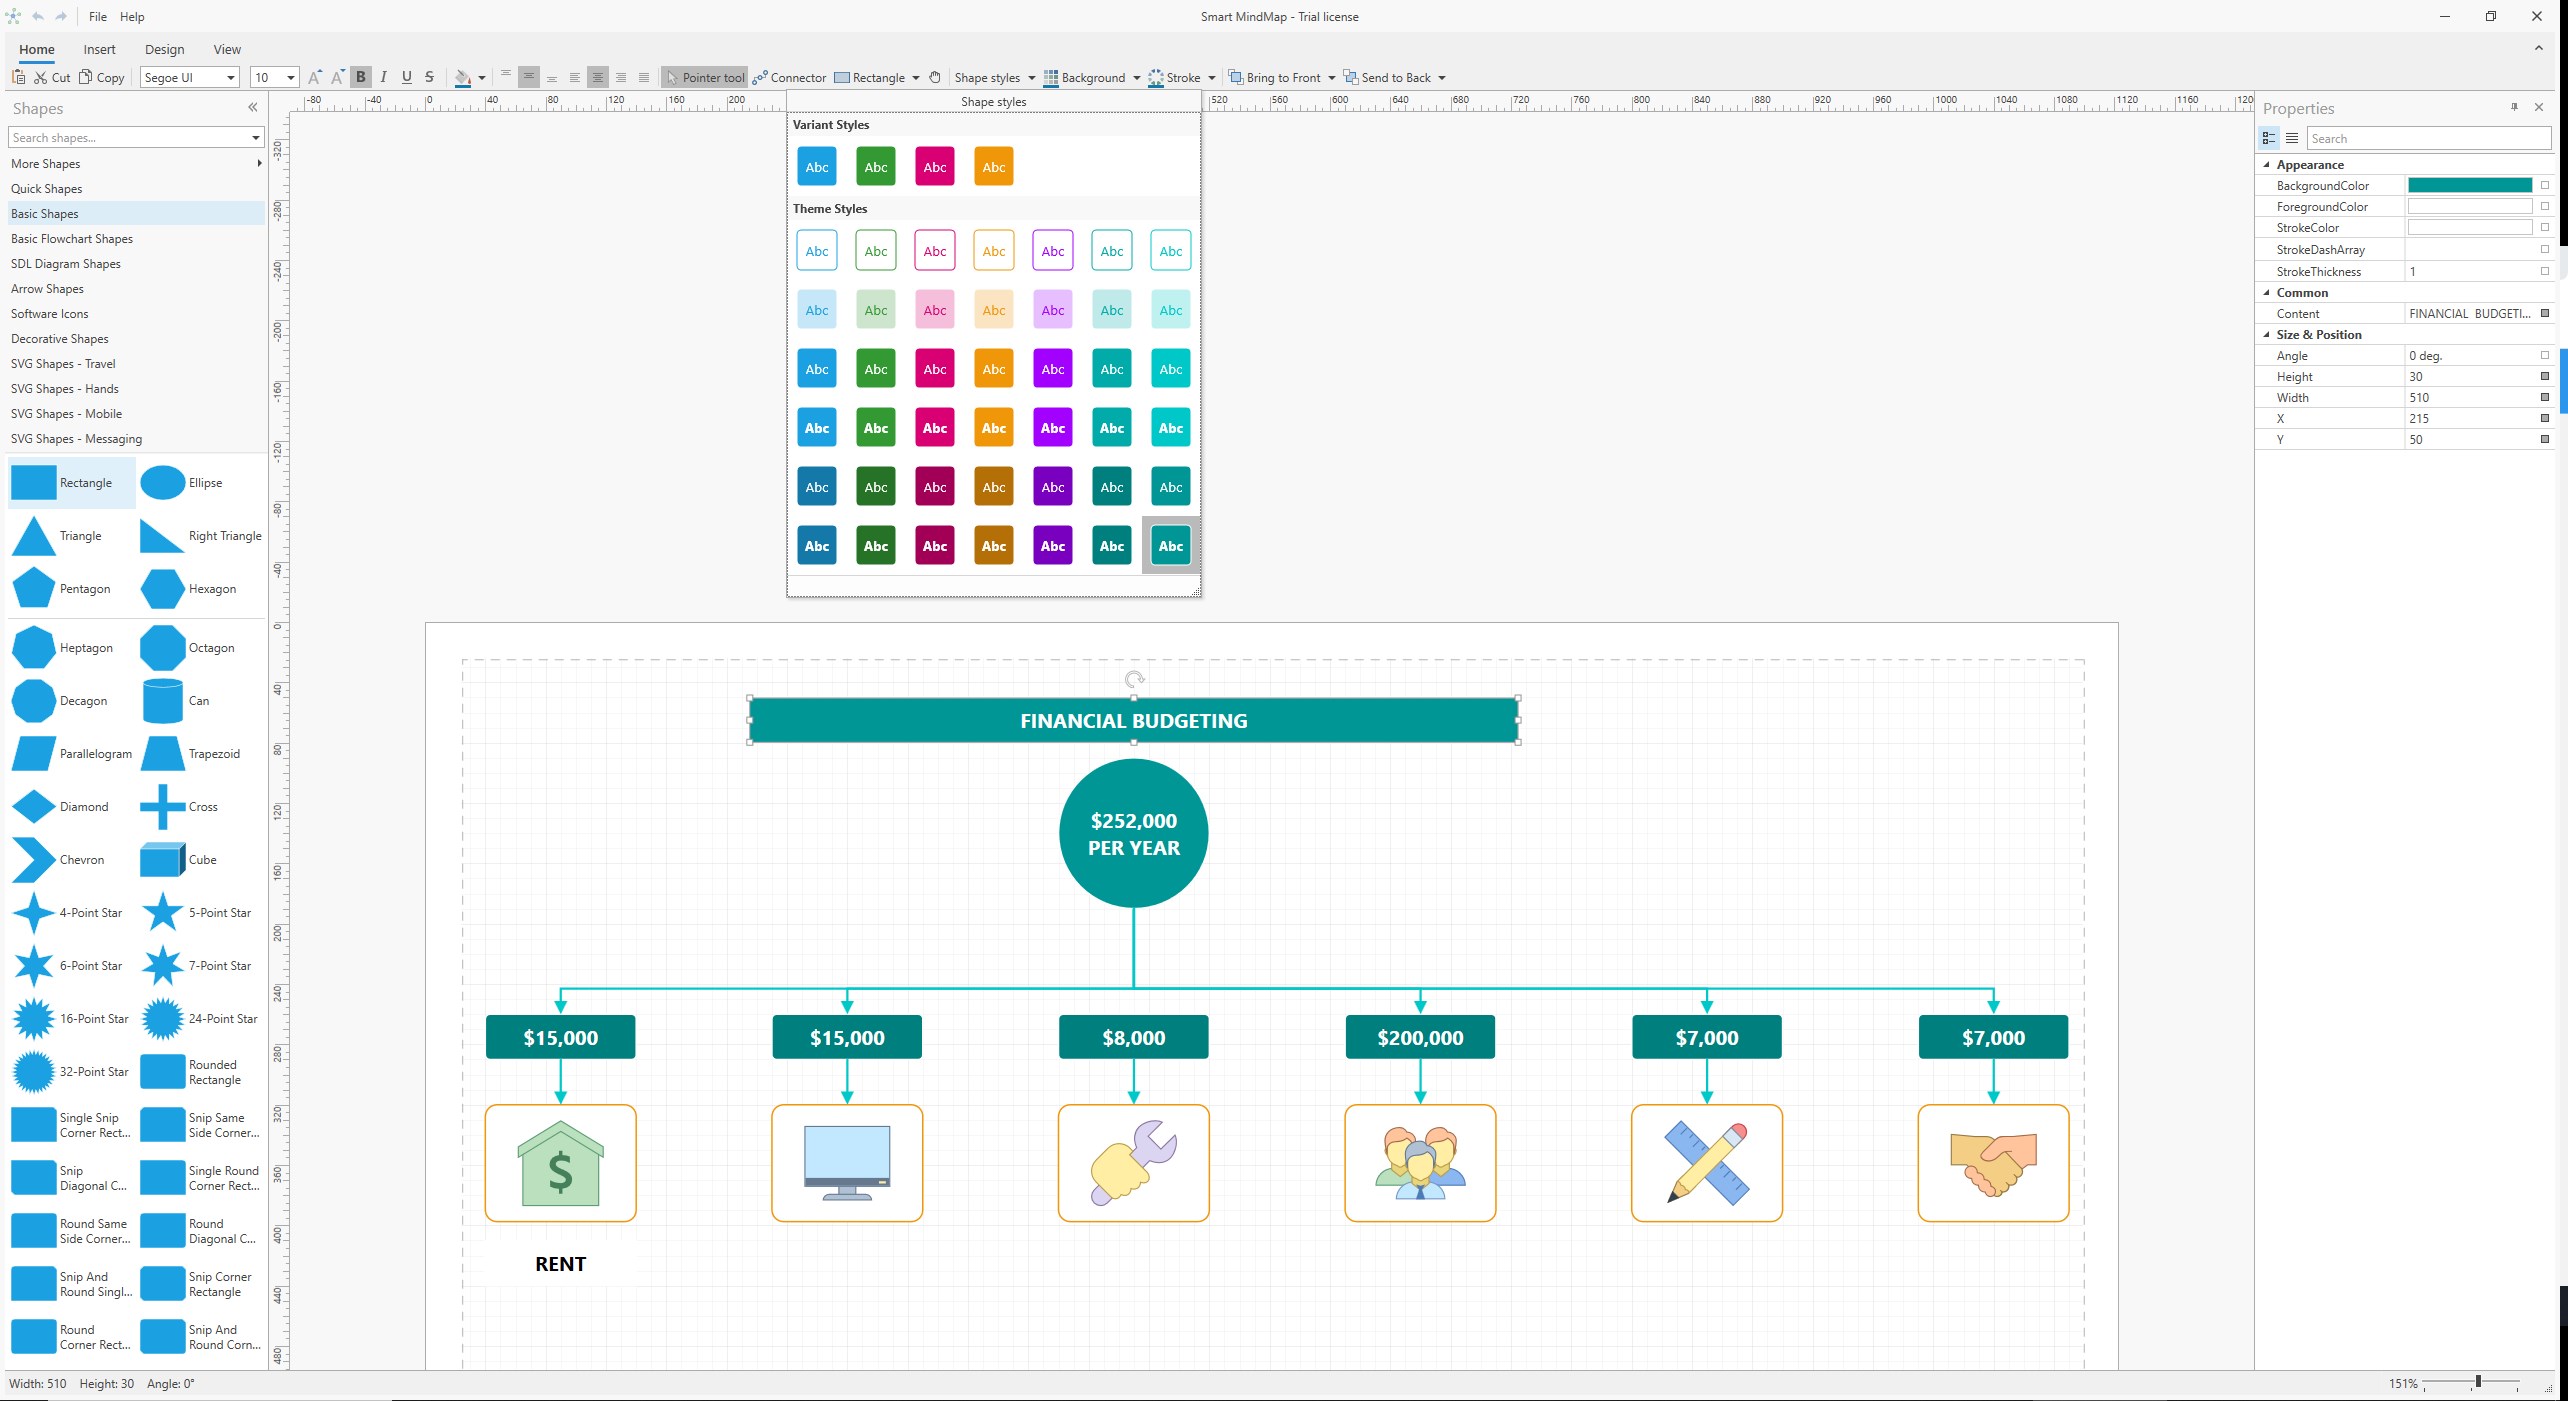The width and height of the screenshot is (2568, 1401).
Task: Open the Cut command in the Home ribbon
Action: (x=51, y=77)
